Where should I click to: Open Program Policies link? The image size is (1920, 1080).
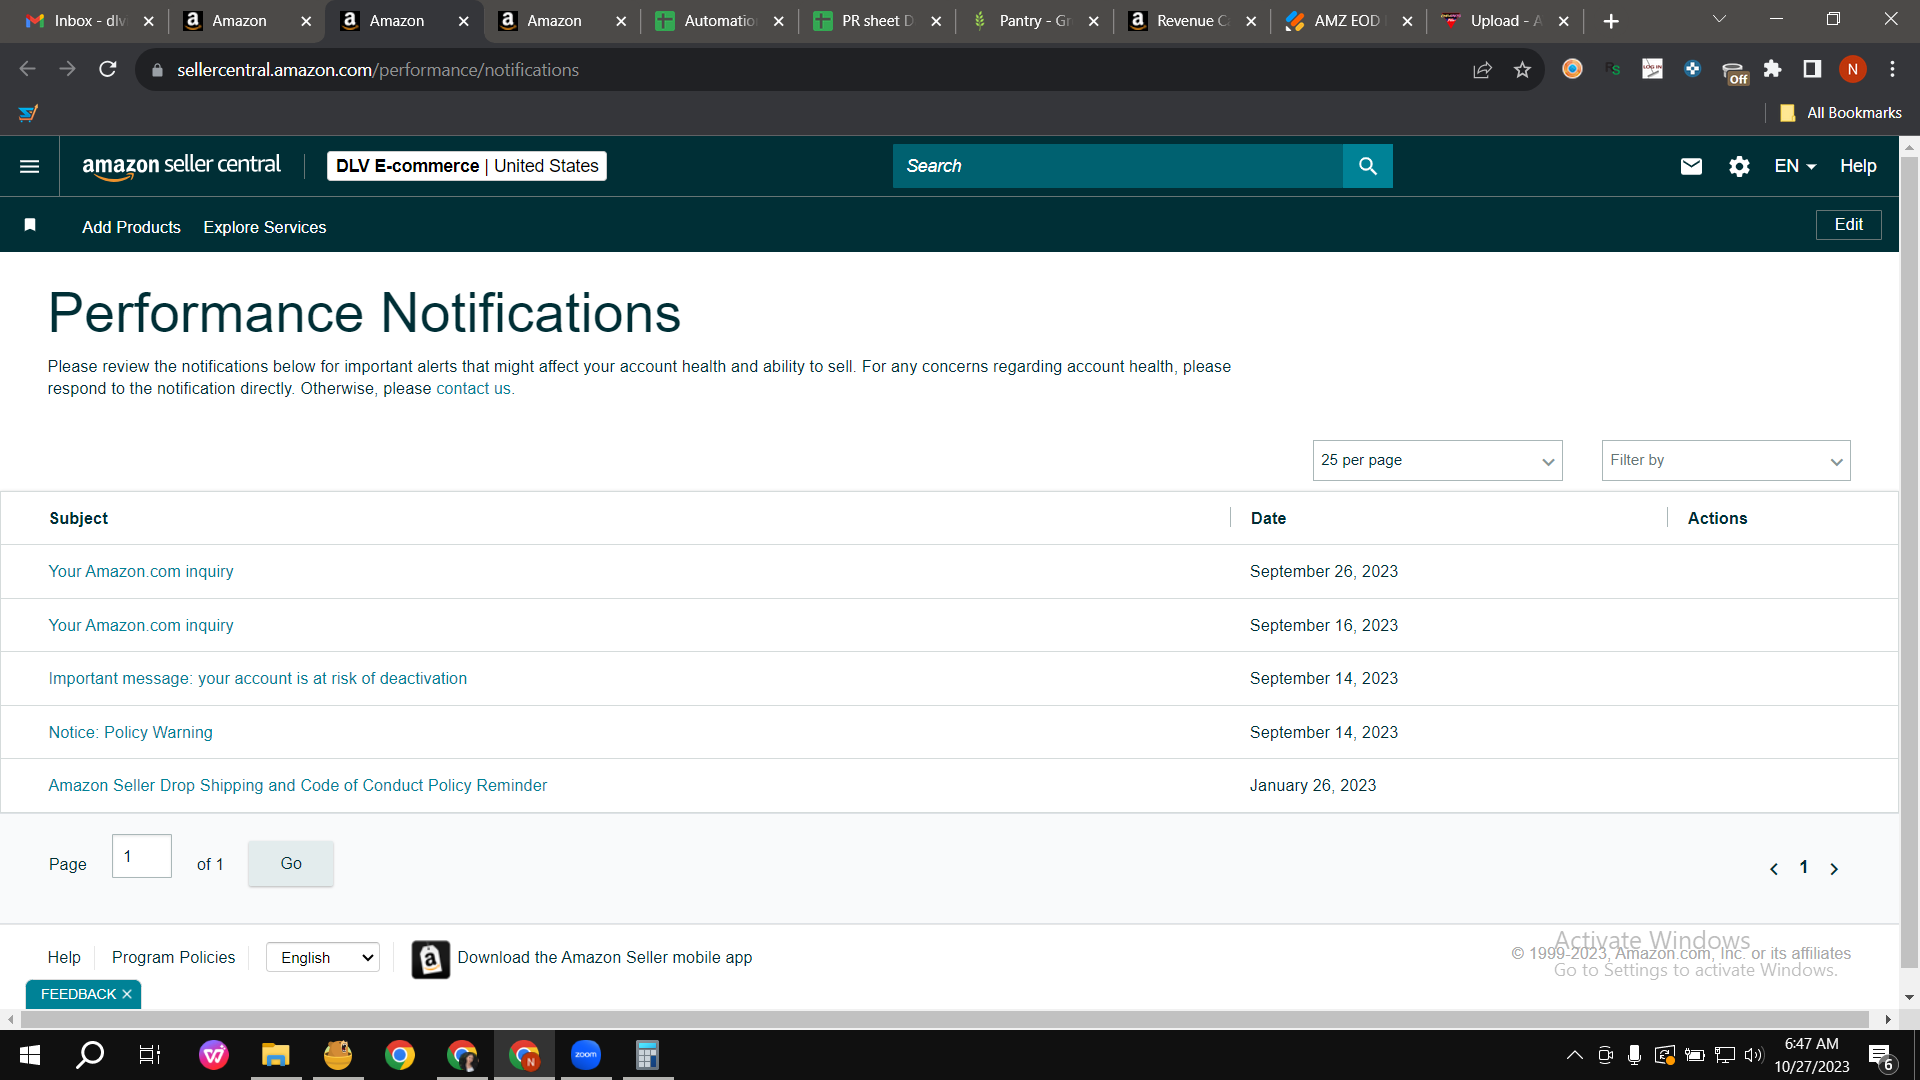click(x=173, y=957)
